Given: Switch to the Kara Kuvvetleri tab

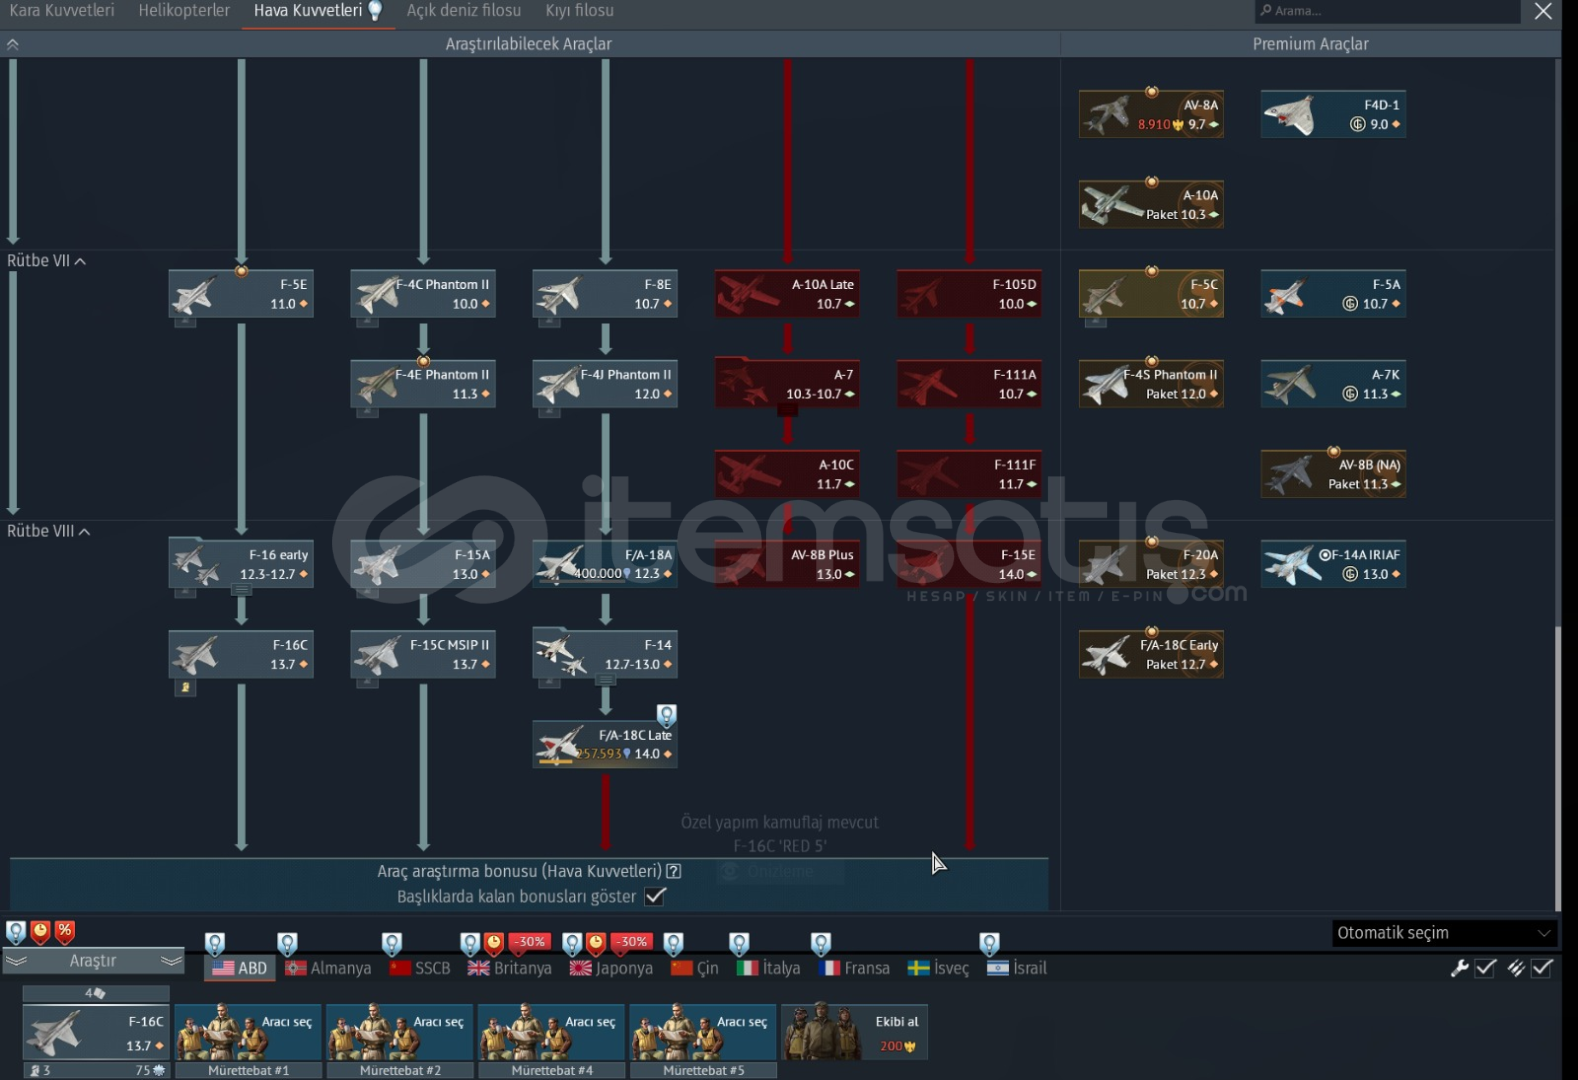Looking at the screenshot, I should [x=62, y=11].
